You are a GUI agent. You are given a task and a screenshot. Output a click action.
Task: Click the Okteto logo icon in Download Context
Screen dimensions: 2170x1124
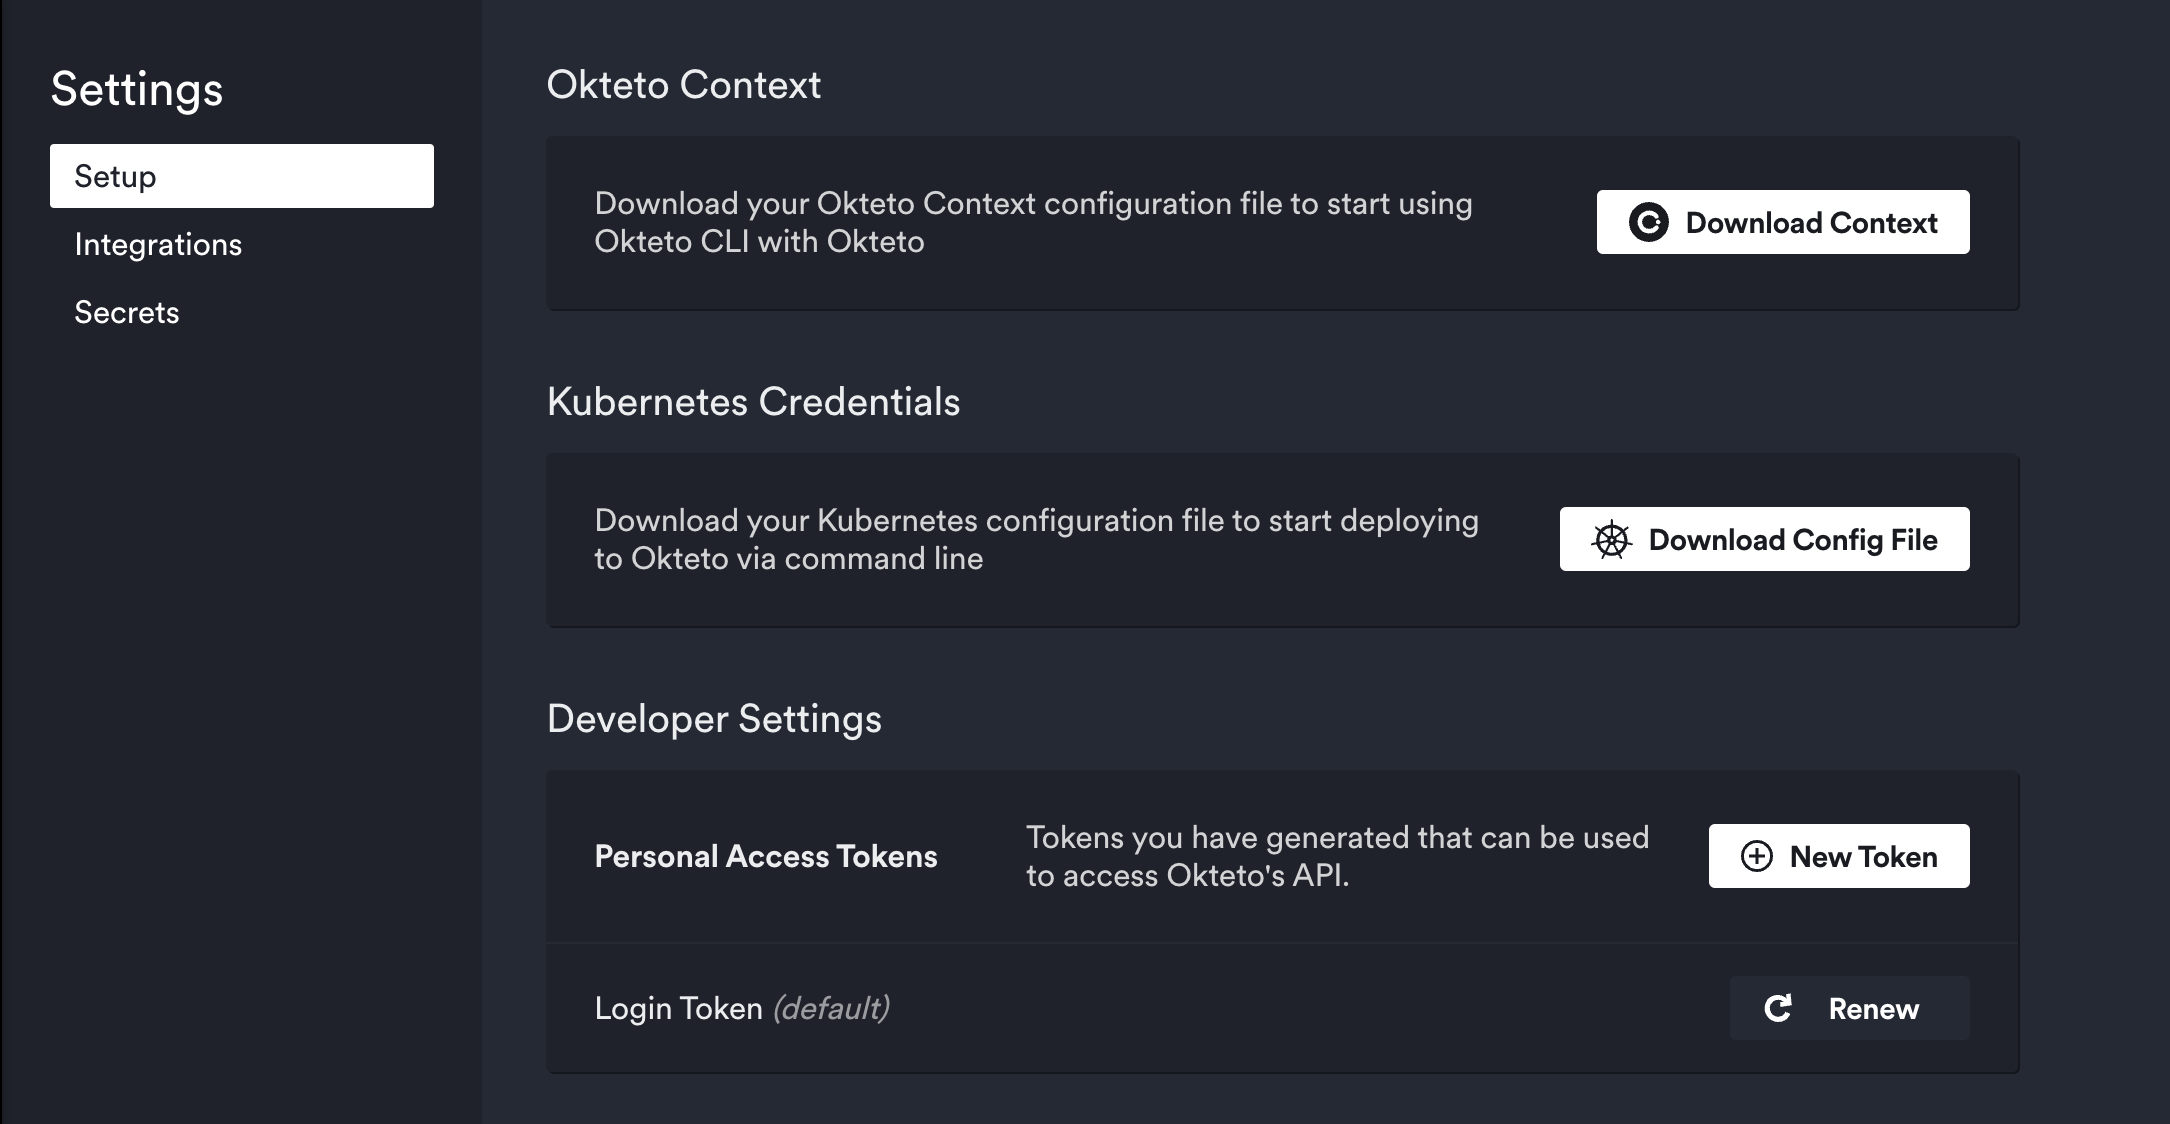point(1648,222)
